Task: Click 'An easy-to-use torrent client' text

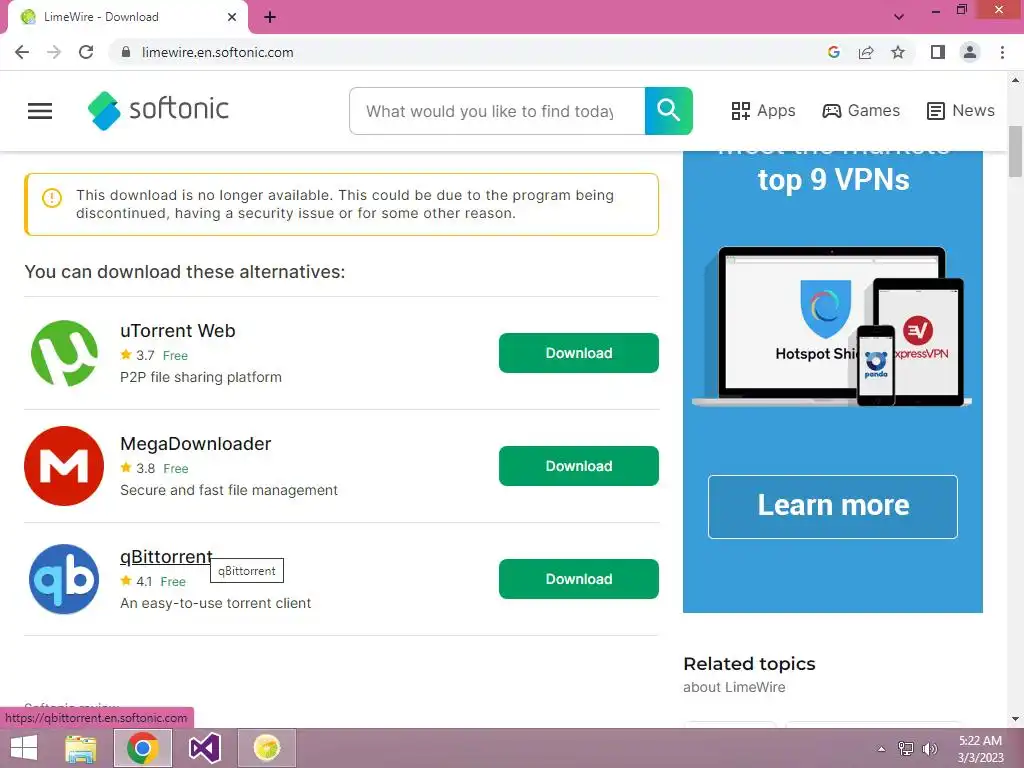Action: click(x=216, y=603)
